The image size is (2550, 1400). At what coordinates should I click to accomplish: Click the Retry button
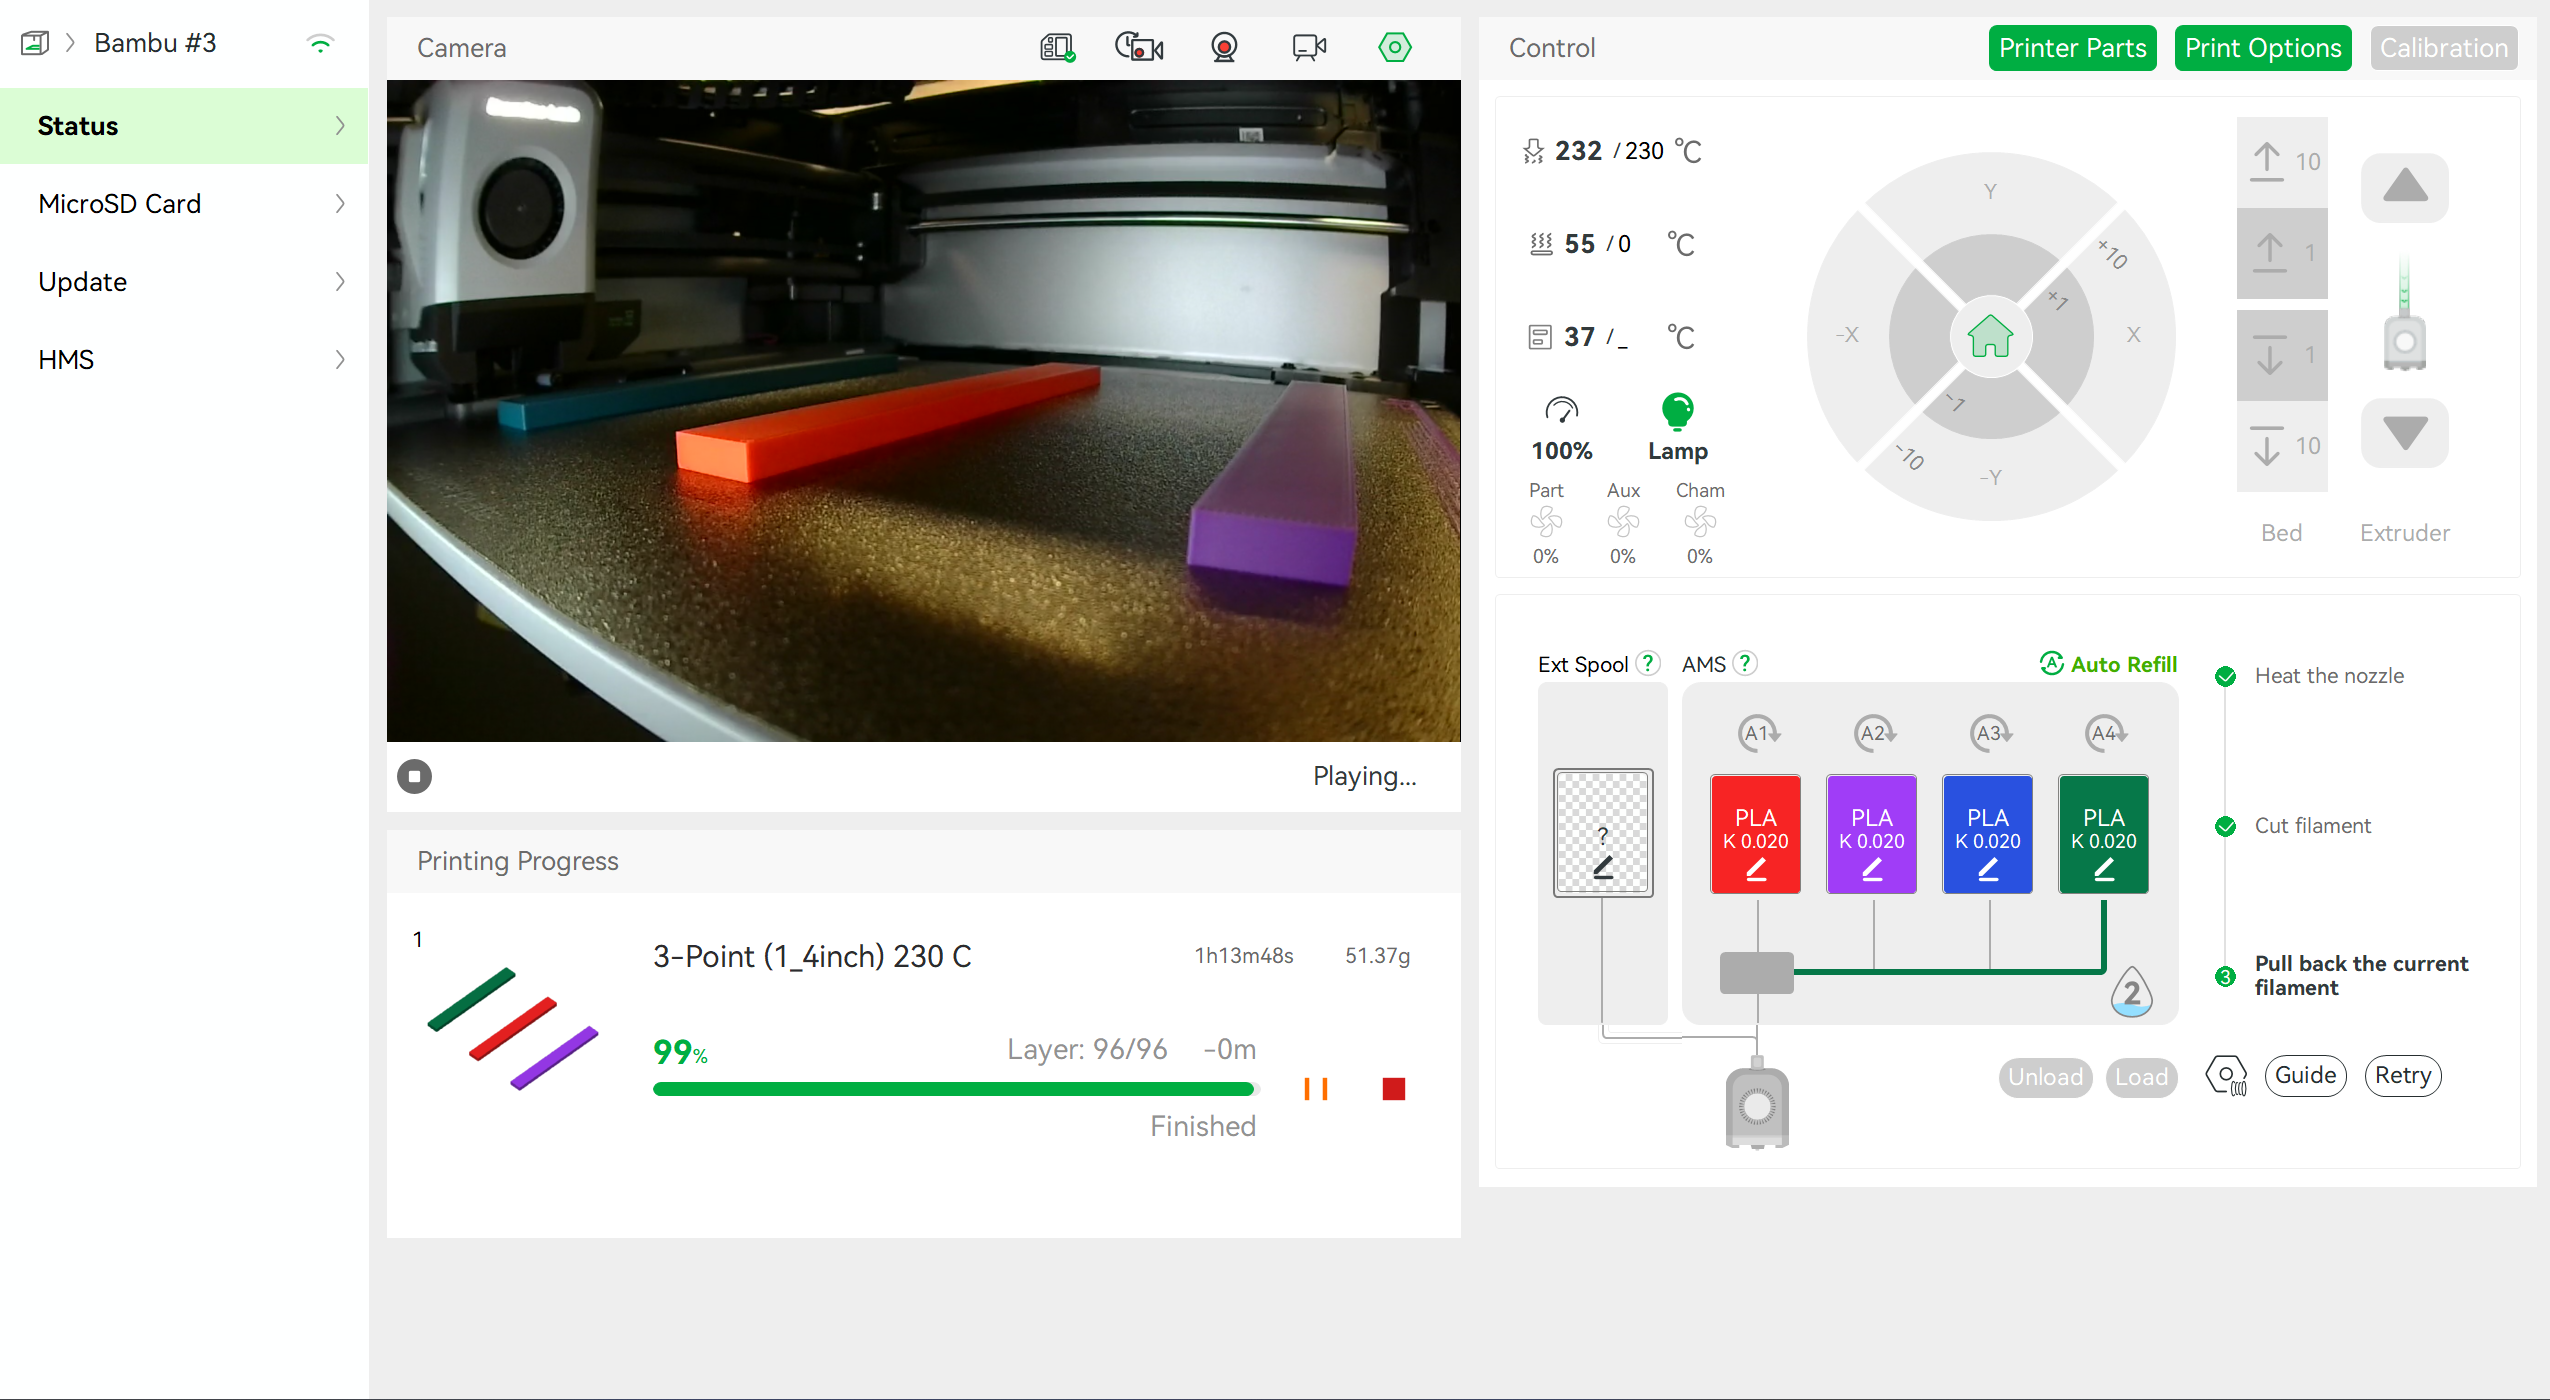click(2402, 1076)
